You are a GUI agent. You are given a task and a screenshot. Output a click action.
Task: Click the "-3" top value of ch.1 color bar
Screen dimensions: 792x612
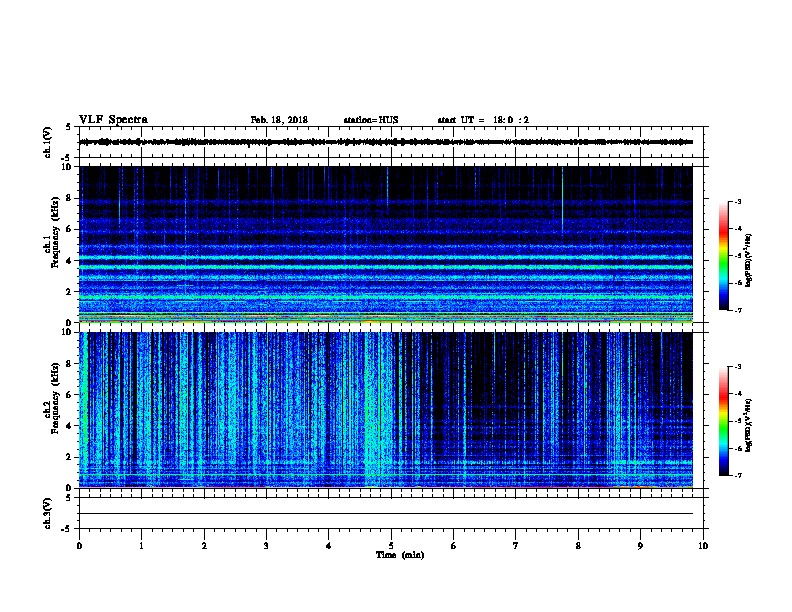pos(738,202)
